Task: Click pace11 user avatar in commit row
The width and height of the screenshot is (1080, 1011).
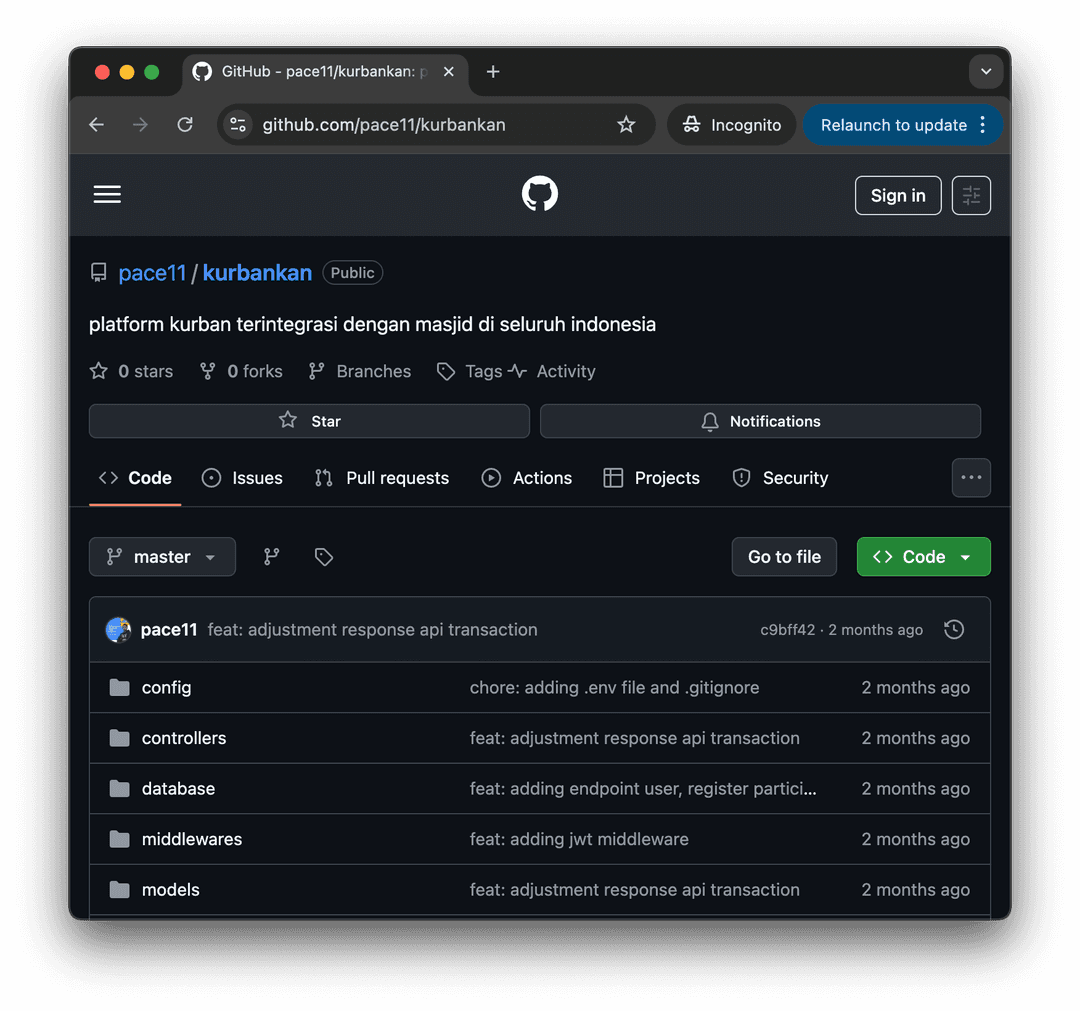Action: [x=118, y=630]
